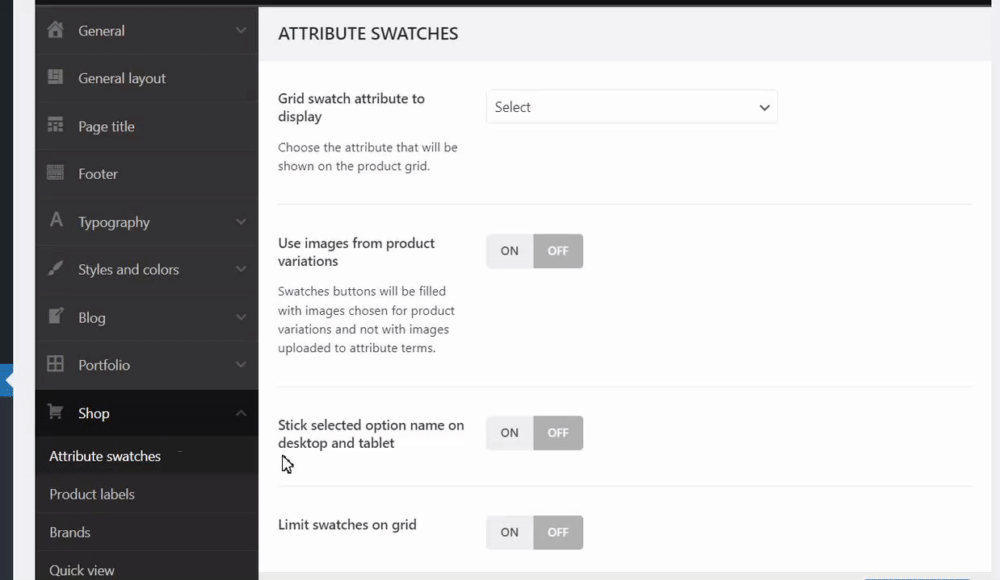Switch on Limit swatches on grid
The image size is (1000, 580).
[x=510, y=532]
